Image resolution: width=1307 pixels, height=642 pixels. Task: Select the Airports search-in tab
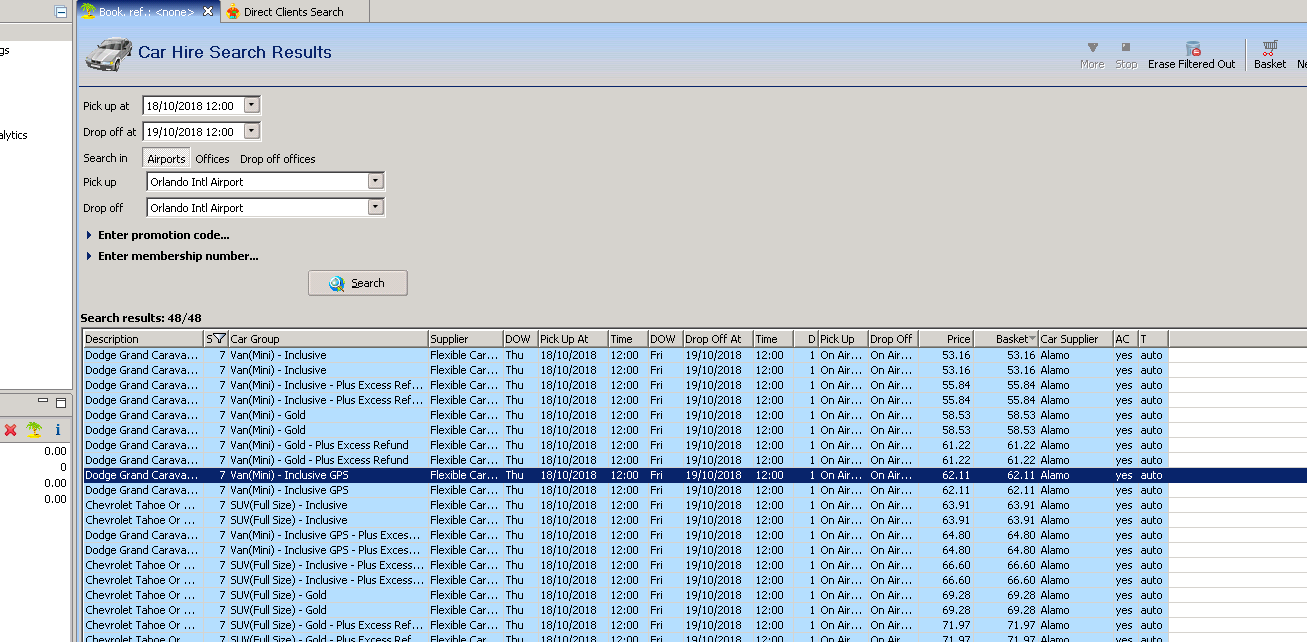[x=166, y=159]
